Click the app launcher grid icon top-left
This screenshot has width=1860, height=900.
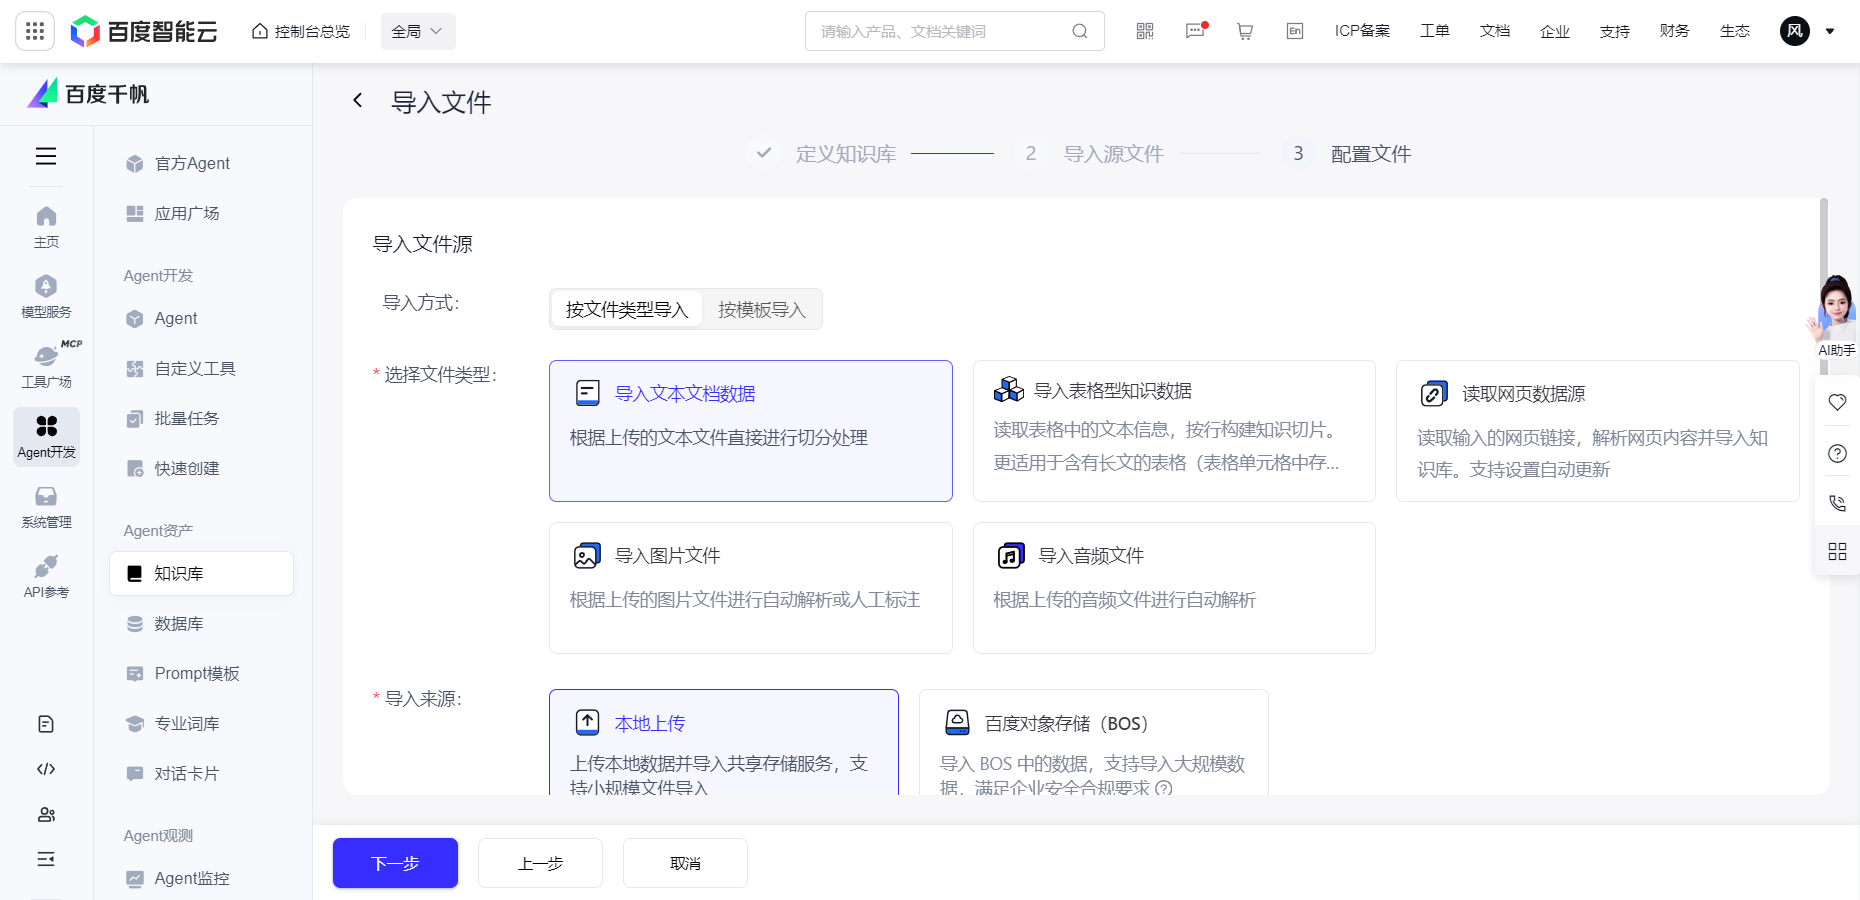(35, 30)
